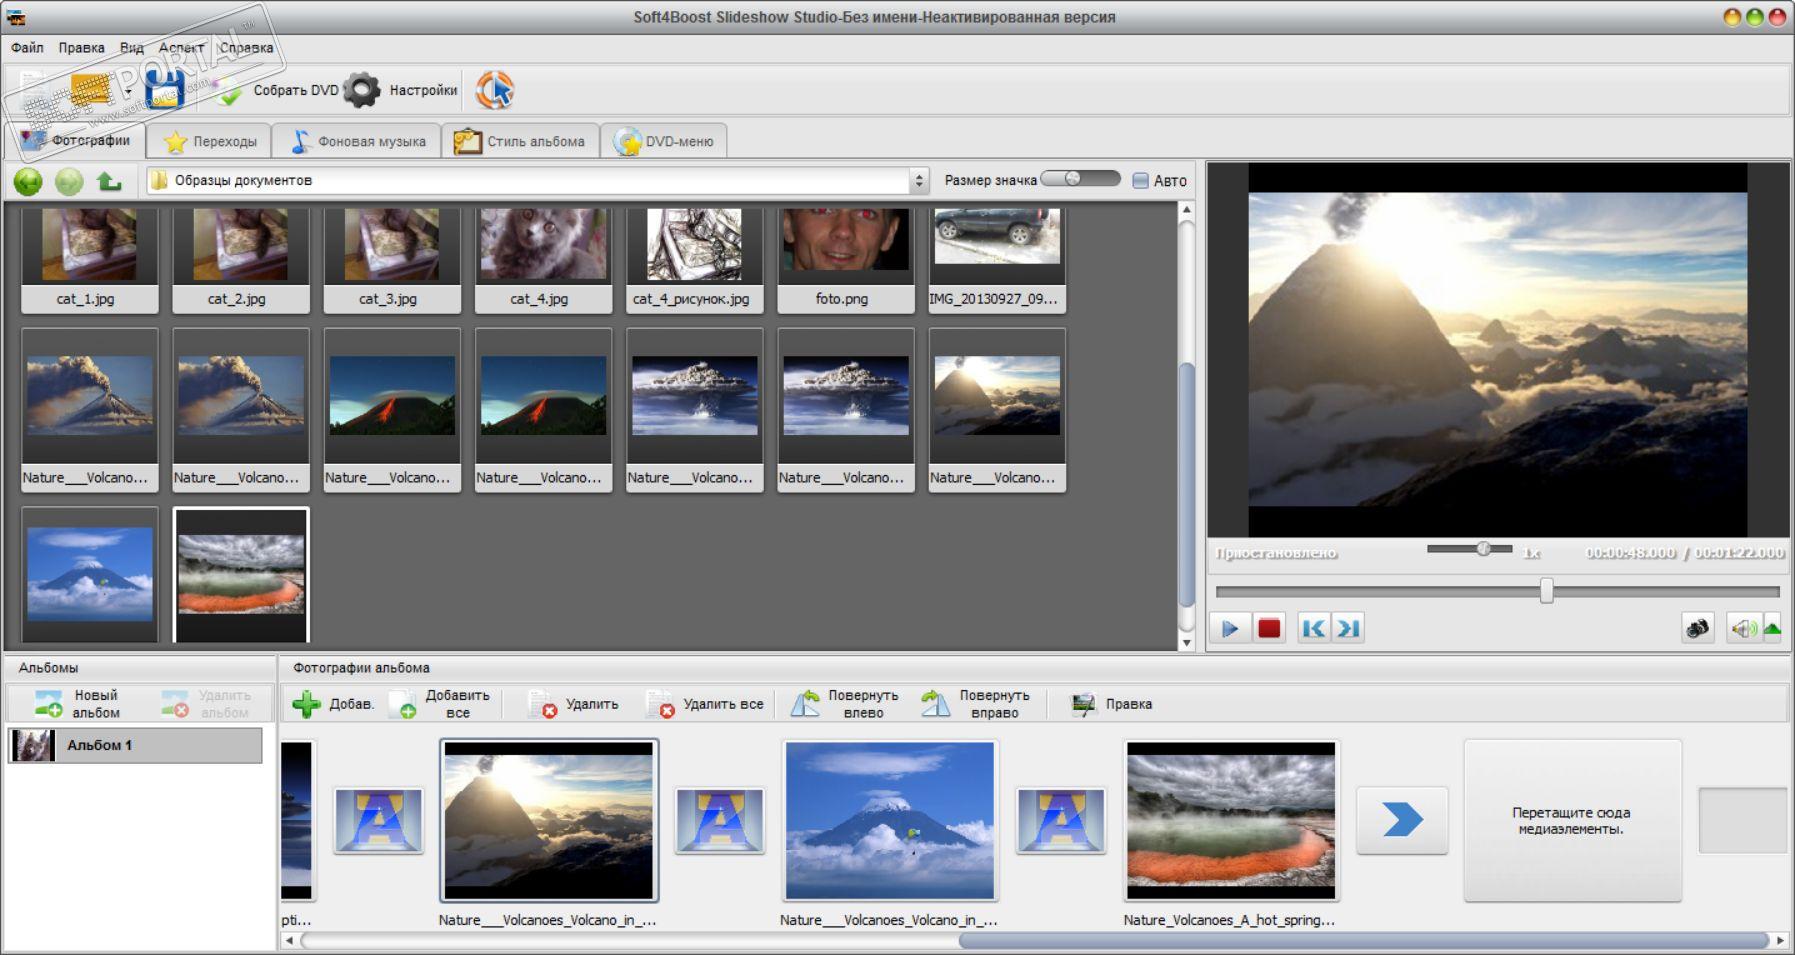Image resolution: width=1795 pixels, height=955 pixels.
Task: Switch to the Transitions tab
Action: [x=210, y=141]
